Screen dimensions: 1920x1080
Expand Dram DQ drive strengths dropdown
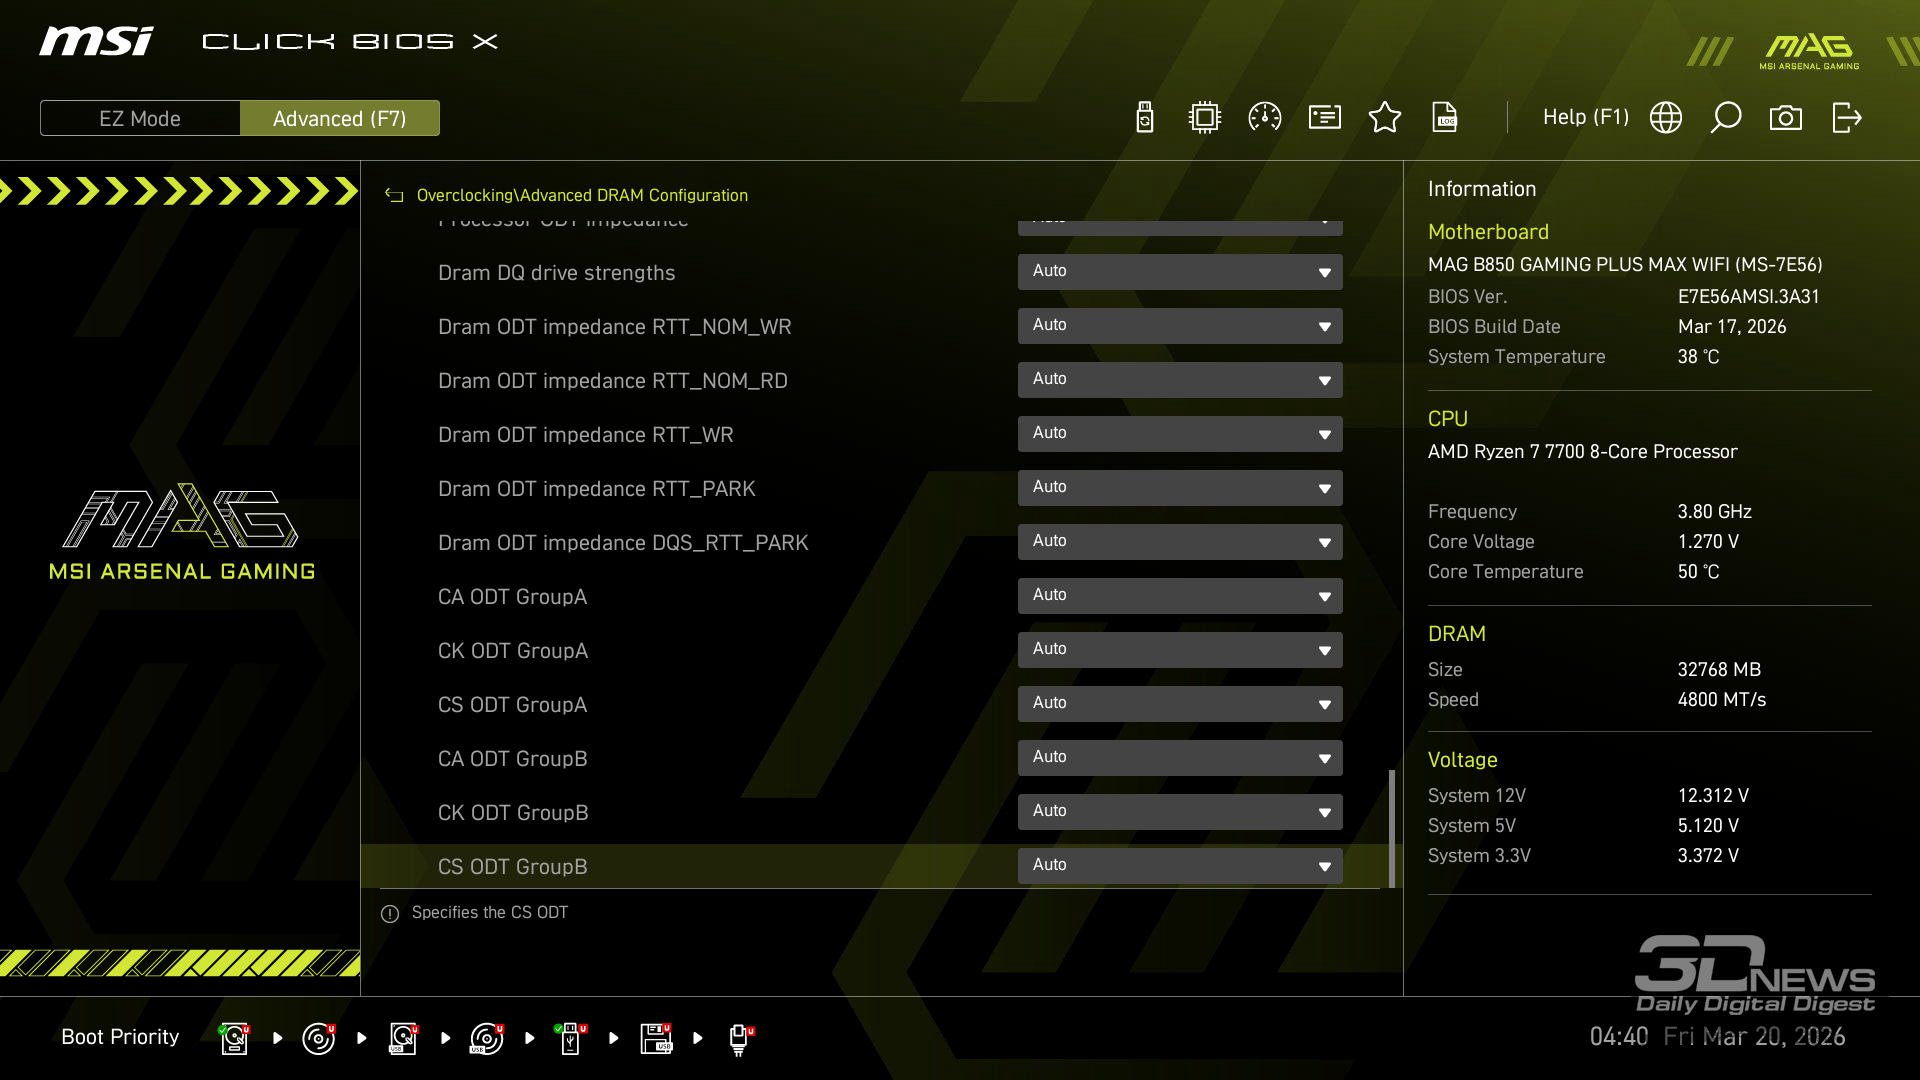[1180, 272]
